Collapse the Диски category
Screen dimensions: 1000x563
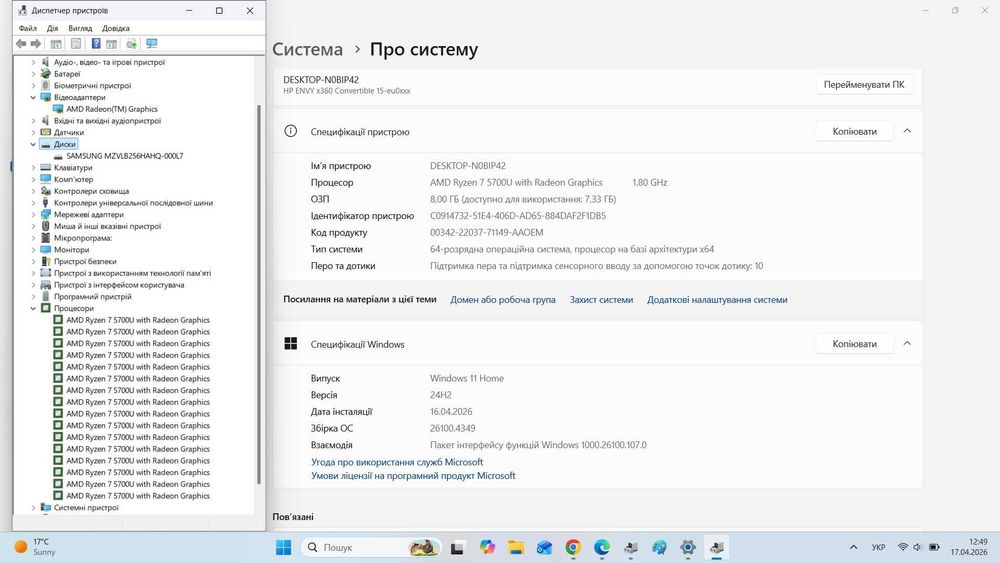click(33, 144)
